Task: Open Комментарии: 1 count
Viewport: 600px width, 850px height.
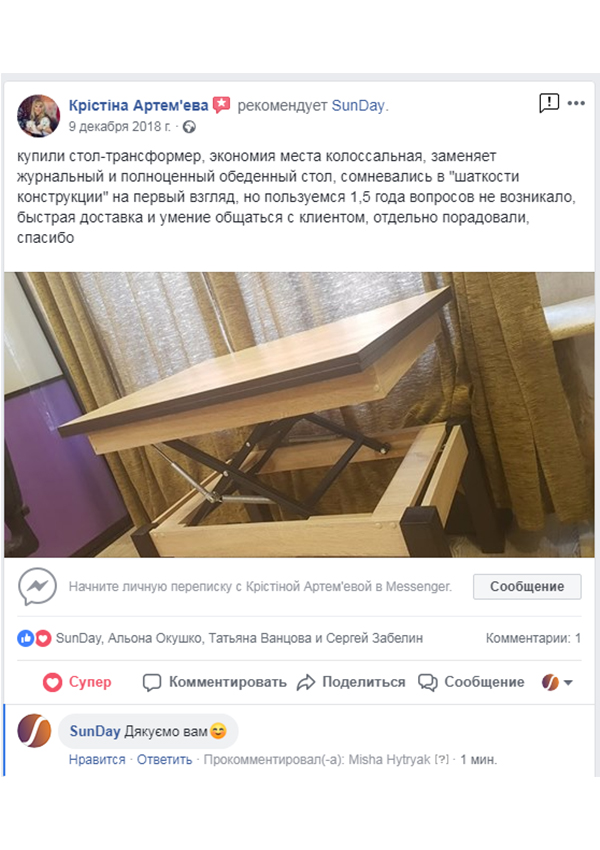Action: [533, 638]
